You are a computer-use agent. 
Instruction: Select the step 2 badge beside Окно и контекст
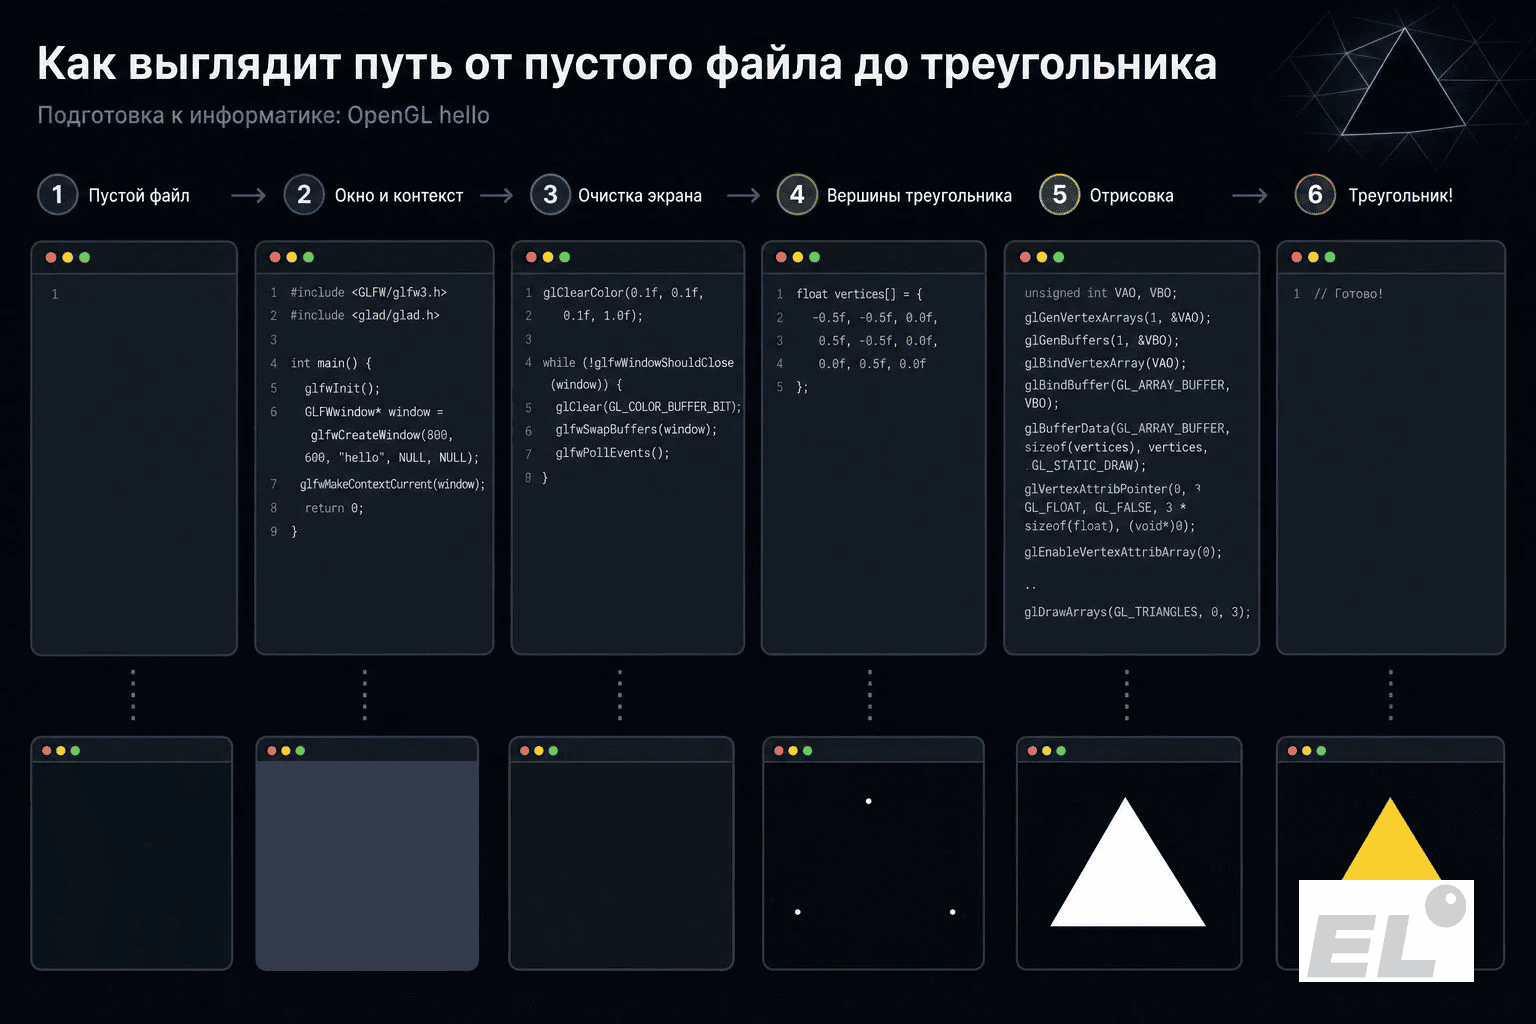pos(304,195)
